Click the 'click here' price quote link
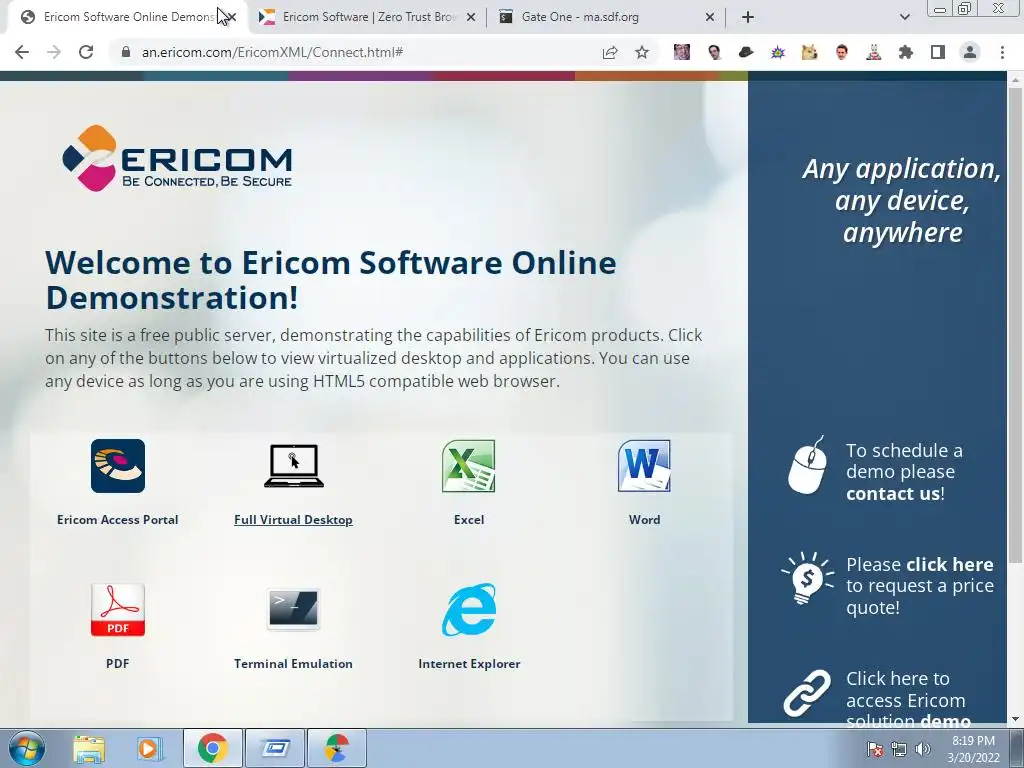This screenshot has width=1024, height=768. click(x=950, y=564)
